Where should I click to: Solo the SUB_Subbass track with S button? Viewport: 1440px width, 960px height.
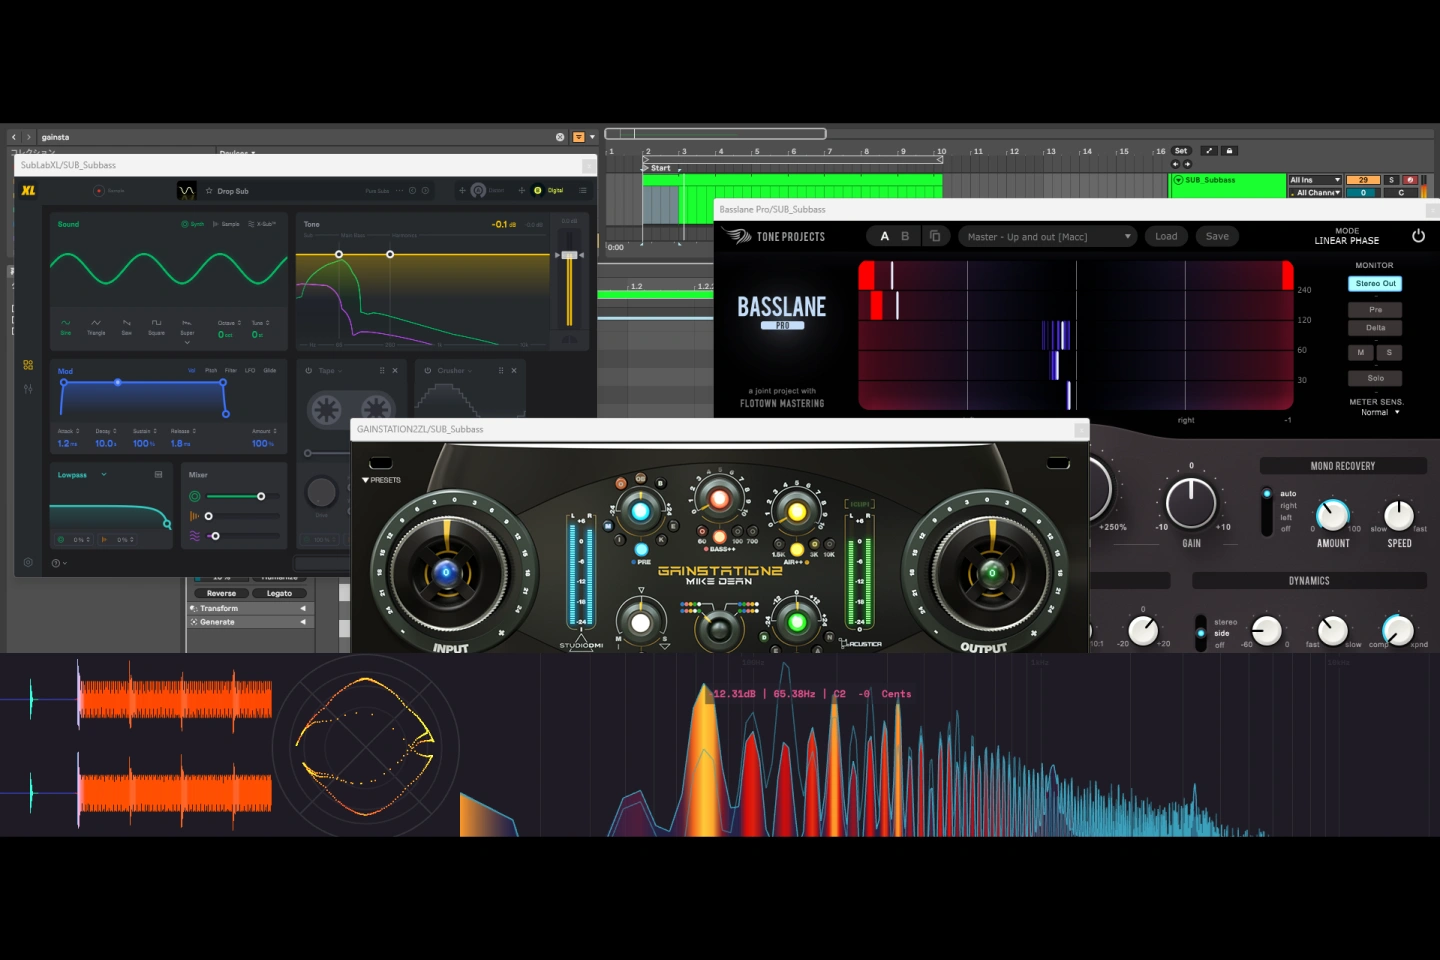1390,180
